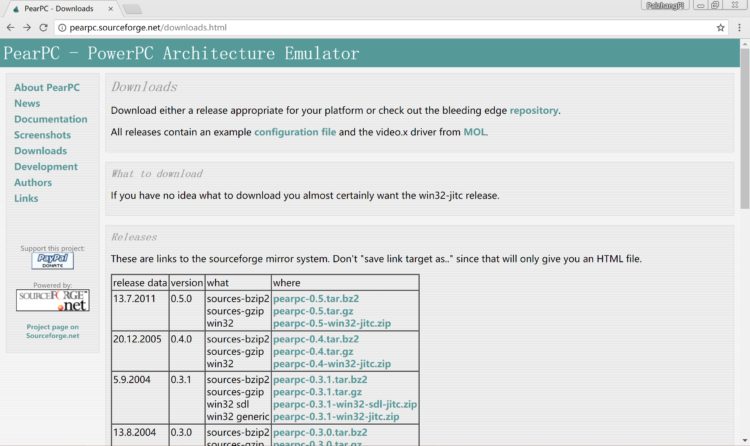The height and width of the screenshot is (446, 750).
Task: Download pearpc-0.5-win32-jitc.zip
Action: click(x=332, y=323)
